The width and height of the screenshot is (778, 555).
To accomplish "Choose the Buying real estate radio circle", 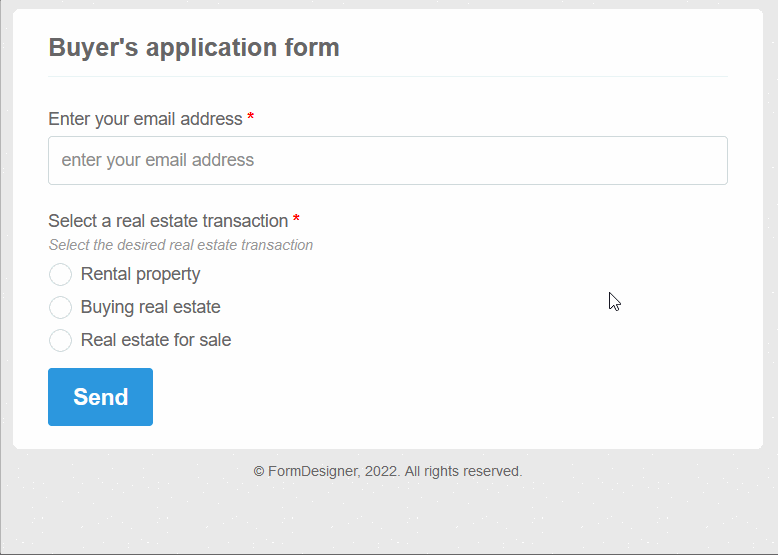I will [x=60, y=307].
